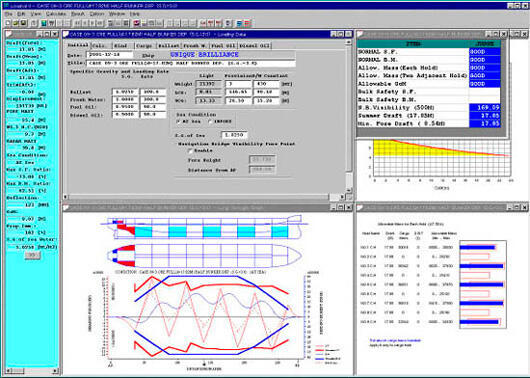Viewport: 530px width, 378px height.
Task: Click the blue note text under bar chart
Action: 395,340
